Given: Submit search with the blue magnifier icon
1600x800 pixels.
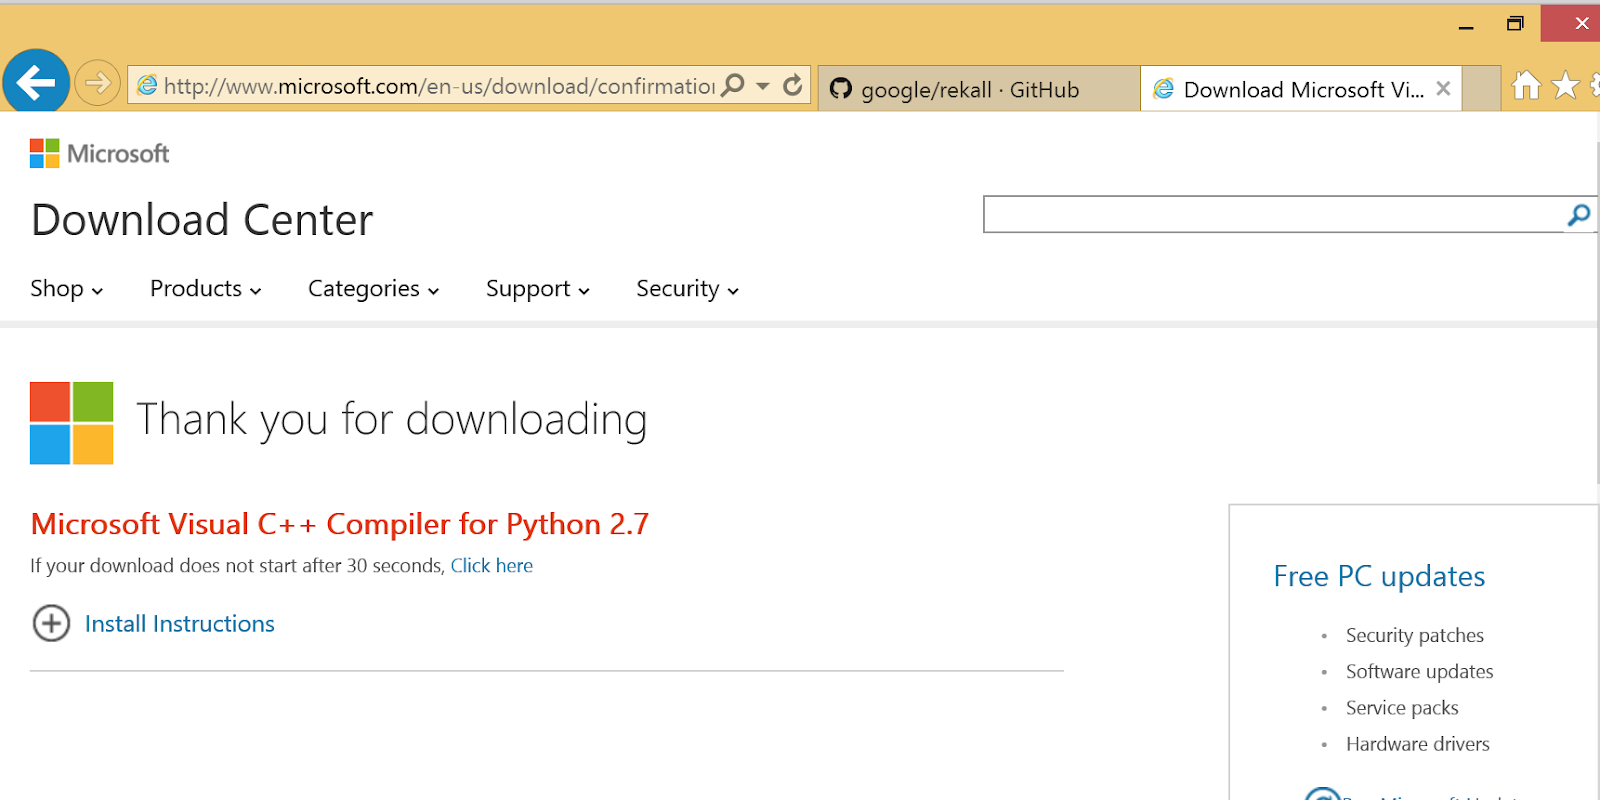Looking at the screenshot, I should 1579,214.
